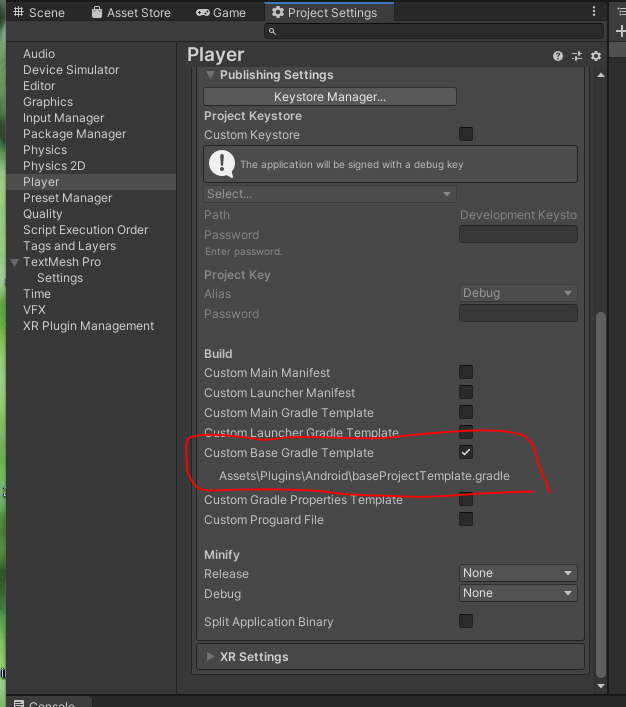Select Preset Manager category
Viewport: 626px width, 707px height.
(x=68, y=198)
